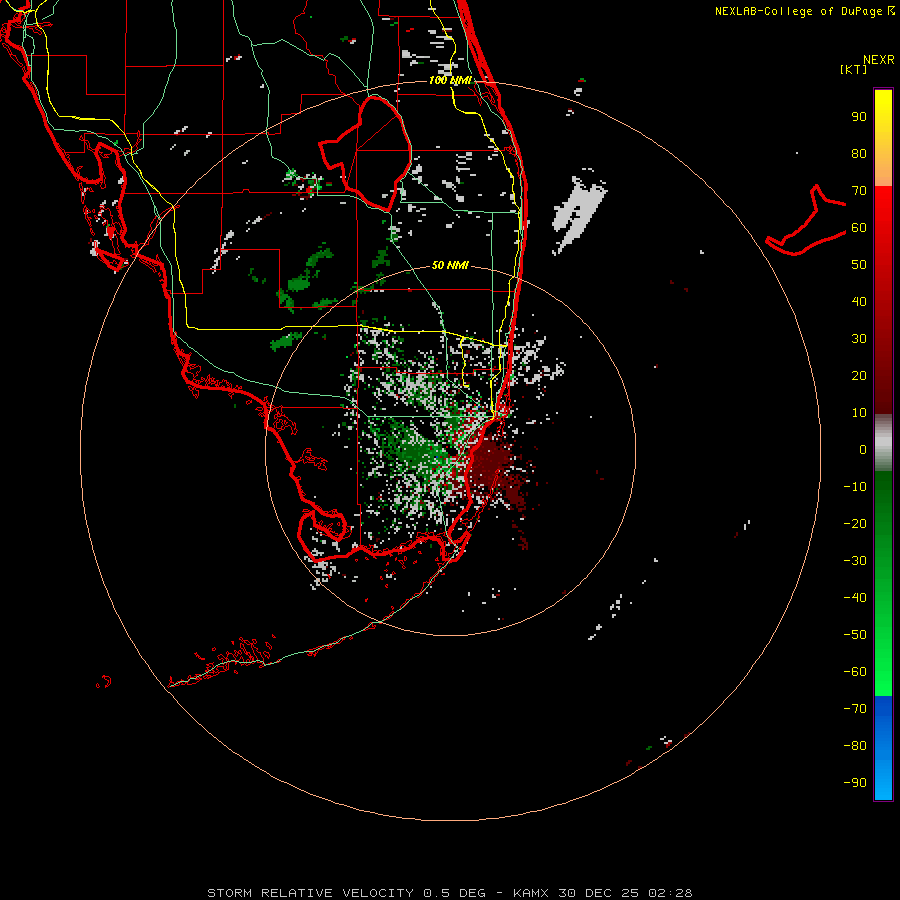Select the 90 value on the velocity scale

[859, 117]
